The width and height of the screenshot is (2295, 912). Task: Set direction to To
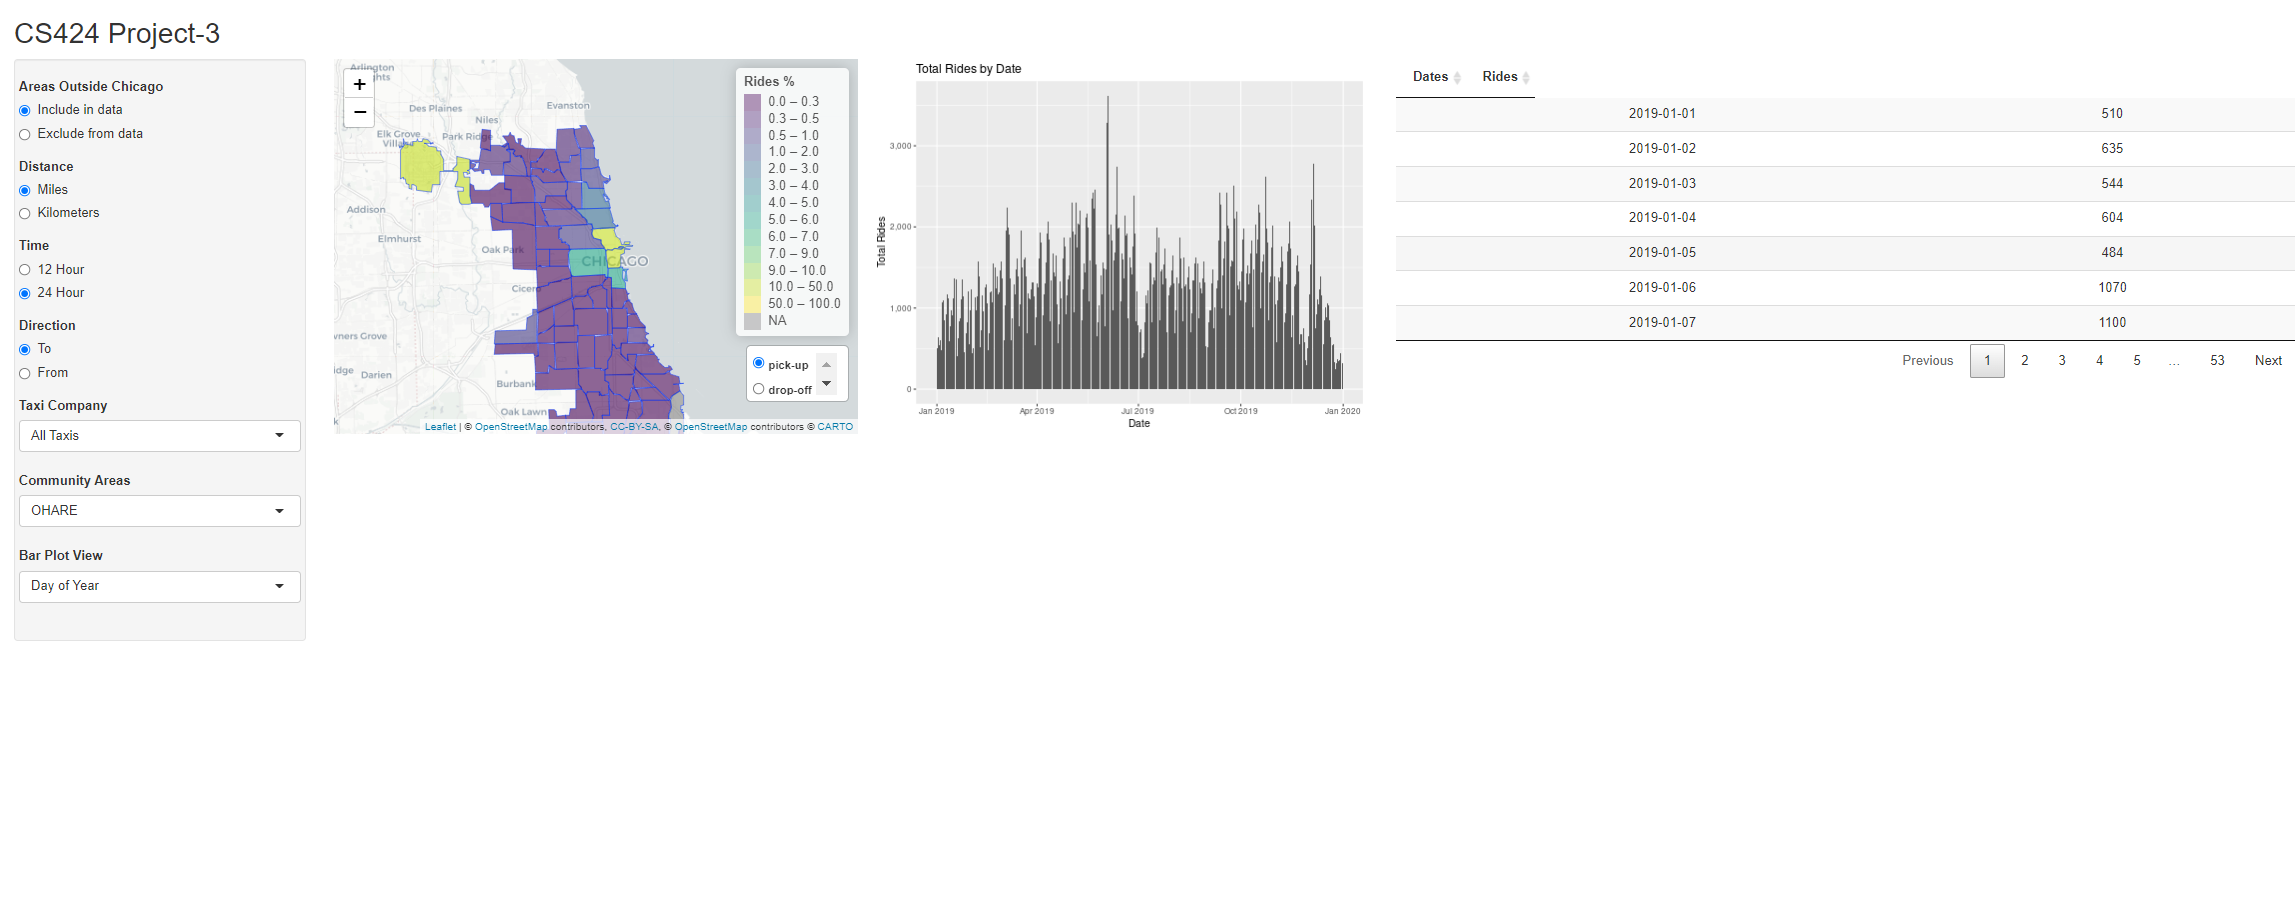(25, 349)
